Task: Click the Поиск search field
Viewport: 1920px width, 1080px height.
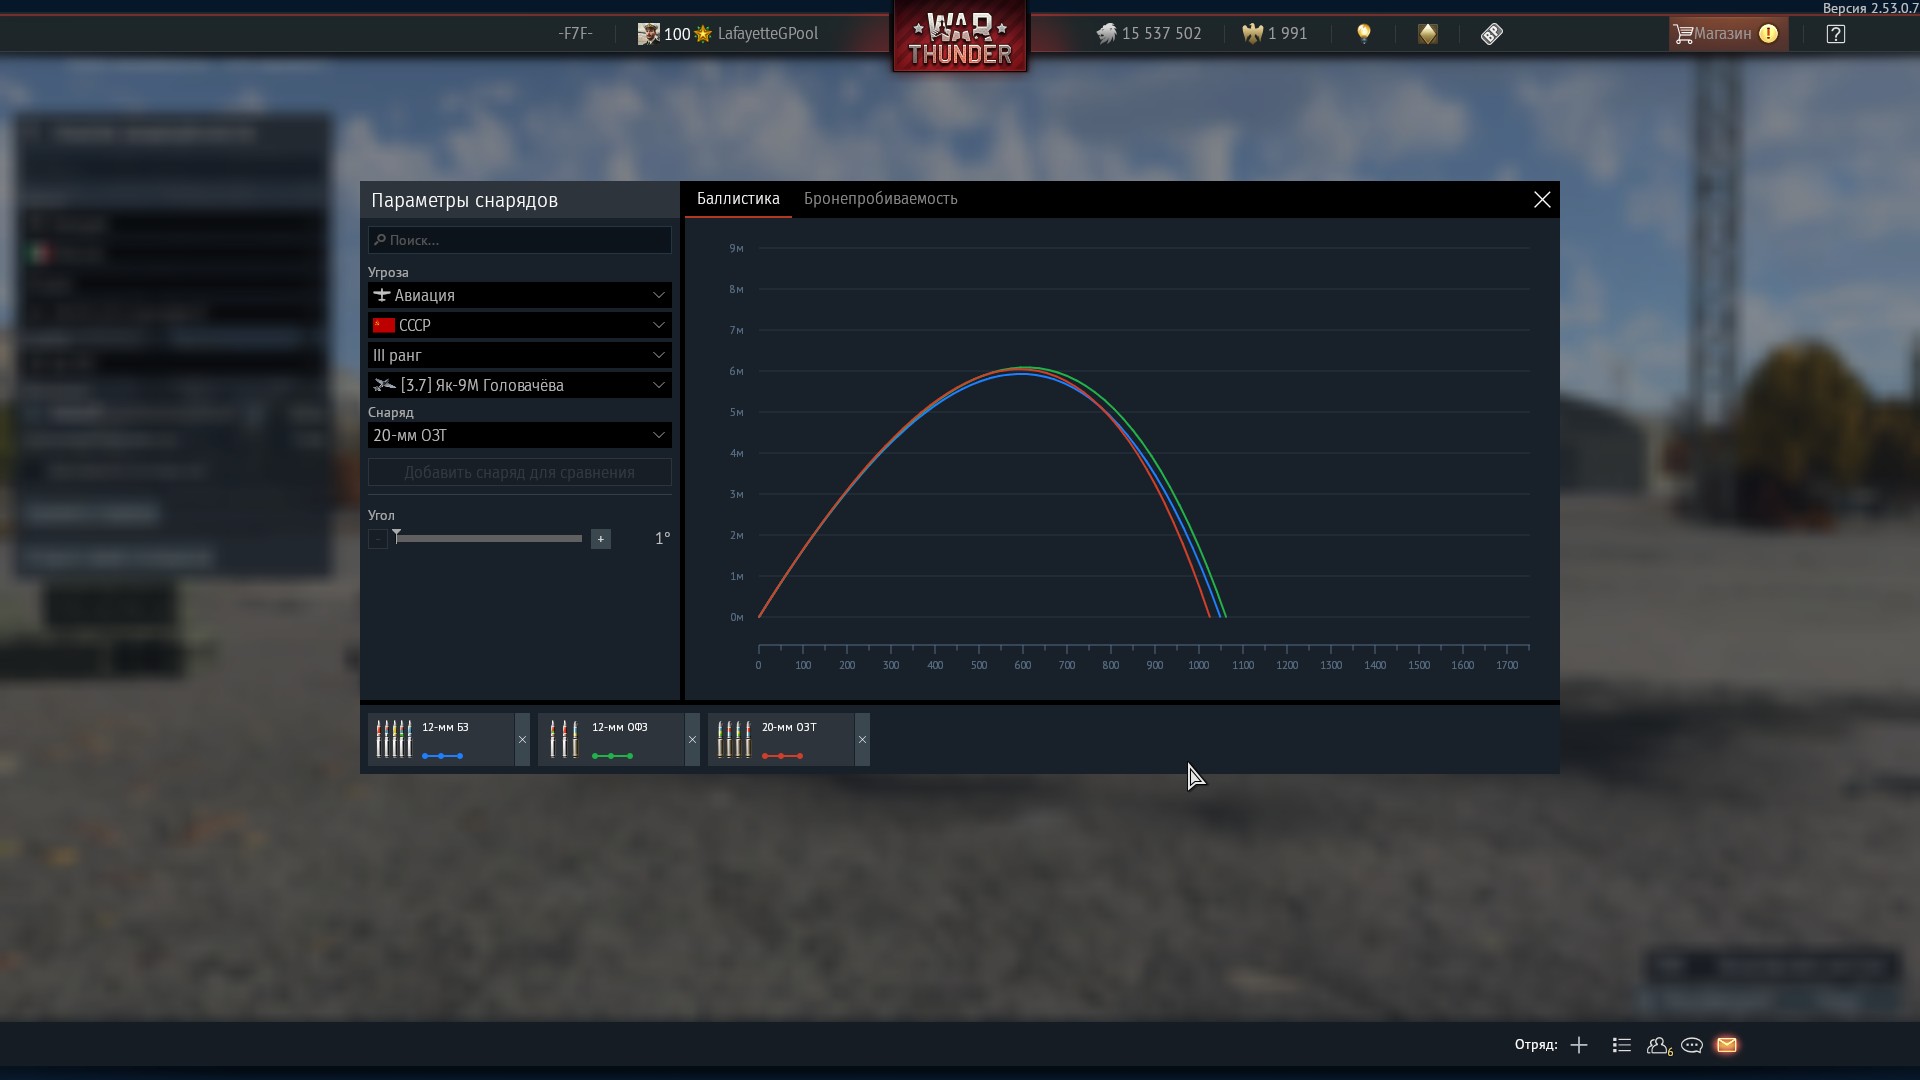Action: 520,240
